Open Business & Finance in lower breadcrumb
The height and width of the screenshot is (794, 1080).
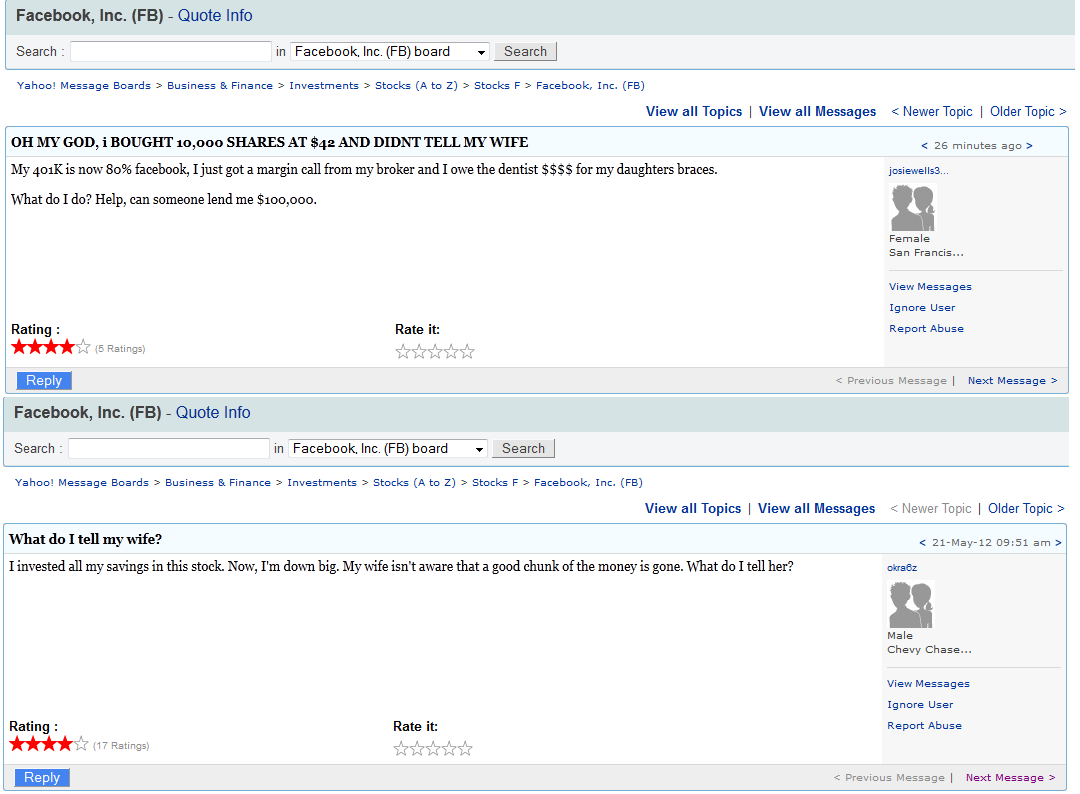point(218,482)
